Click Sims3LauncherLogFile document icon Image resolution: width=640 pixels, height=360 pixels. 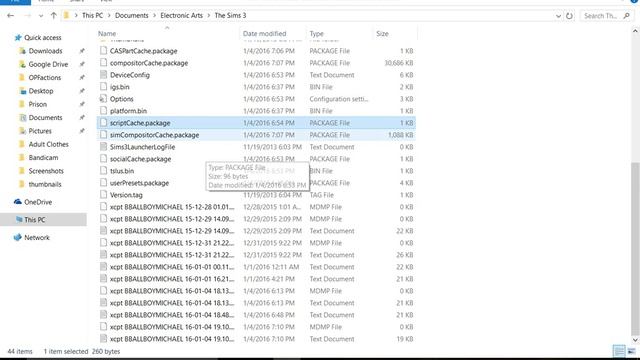point(103,147)
